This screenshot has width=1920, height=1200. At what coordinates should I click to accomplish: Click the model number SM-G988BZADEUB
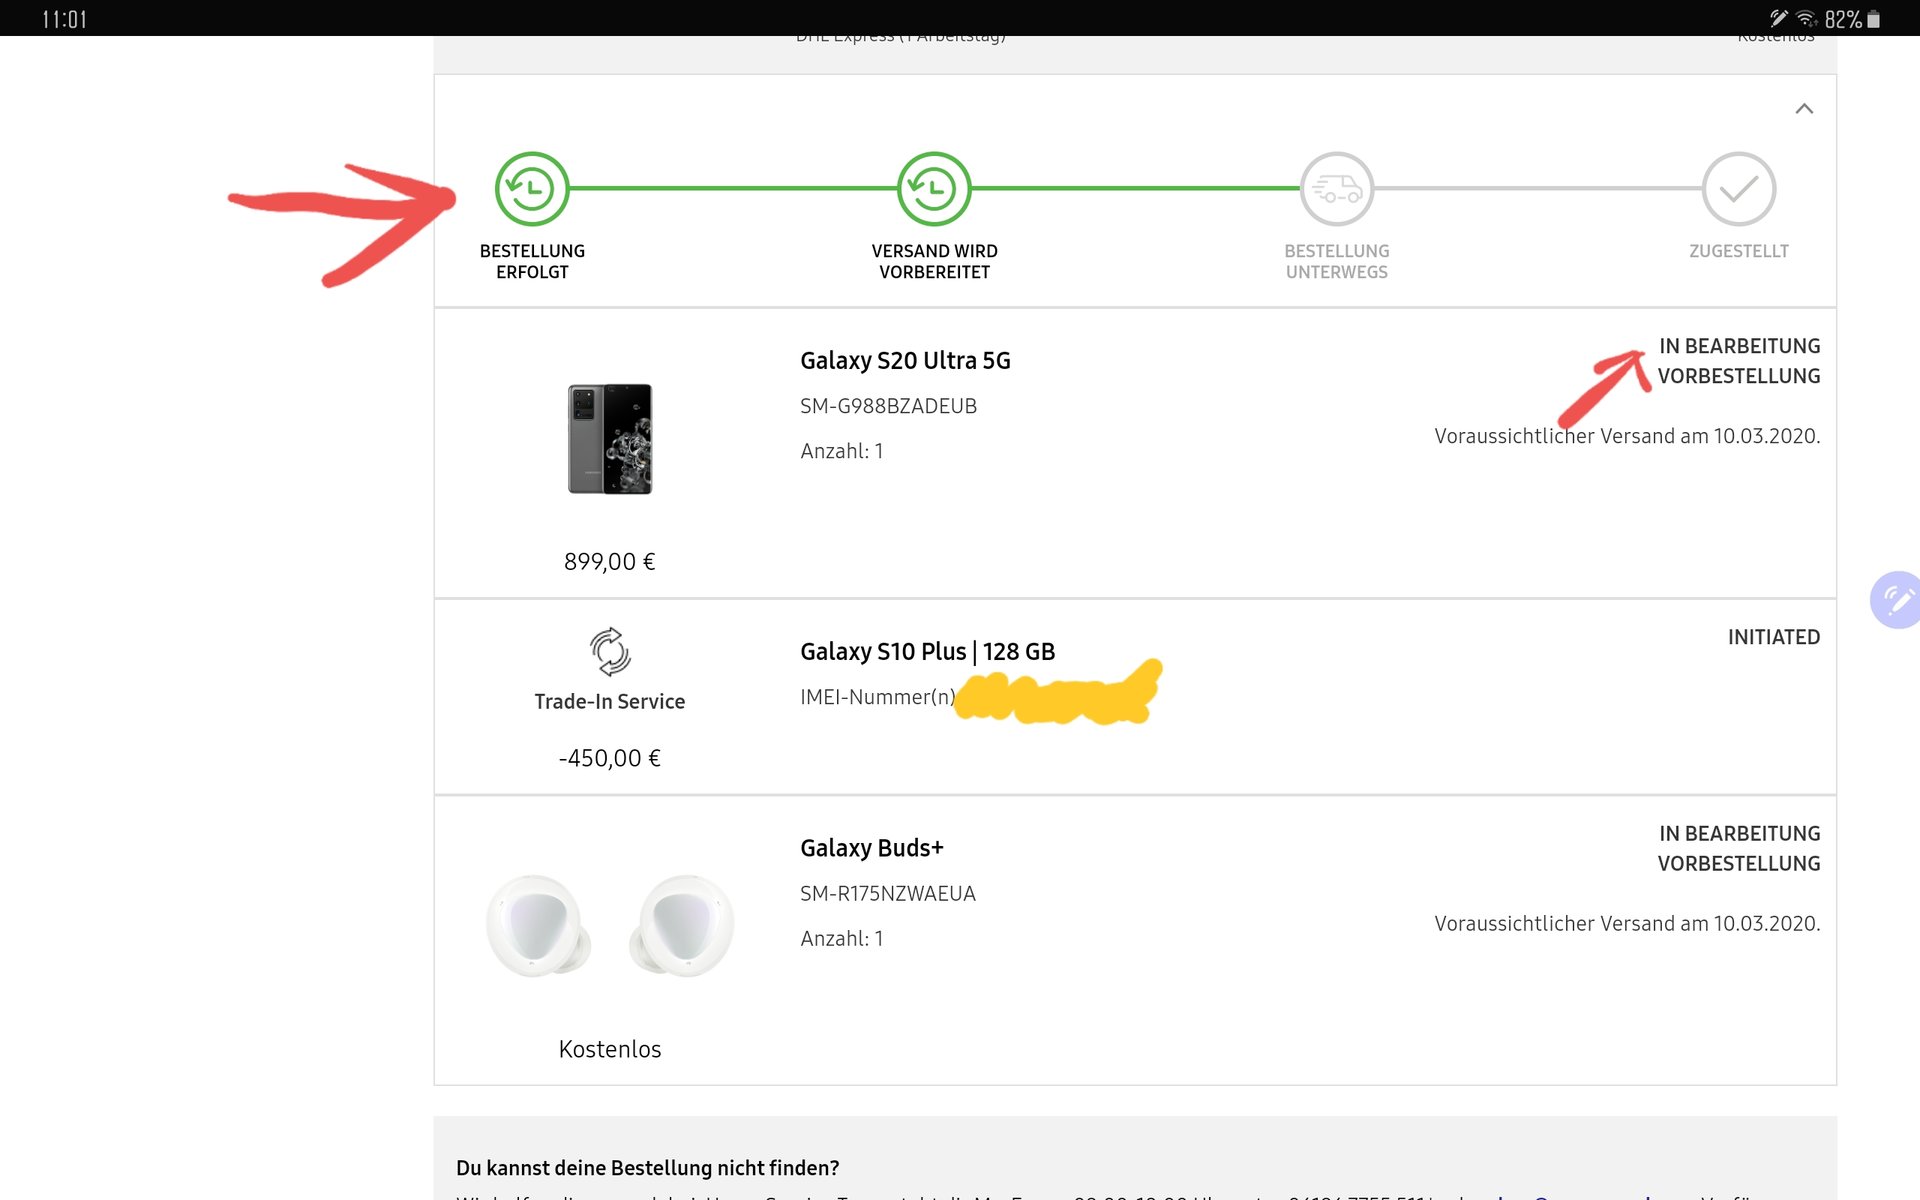pyautogui.click(x=888, y=406)
